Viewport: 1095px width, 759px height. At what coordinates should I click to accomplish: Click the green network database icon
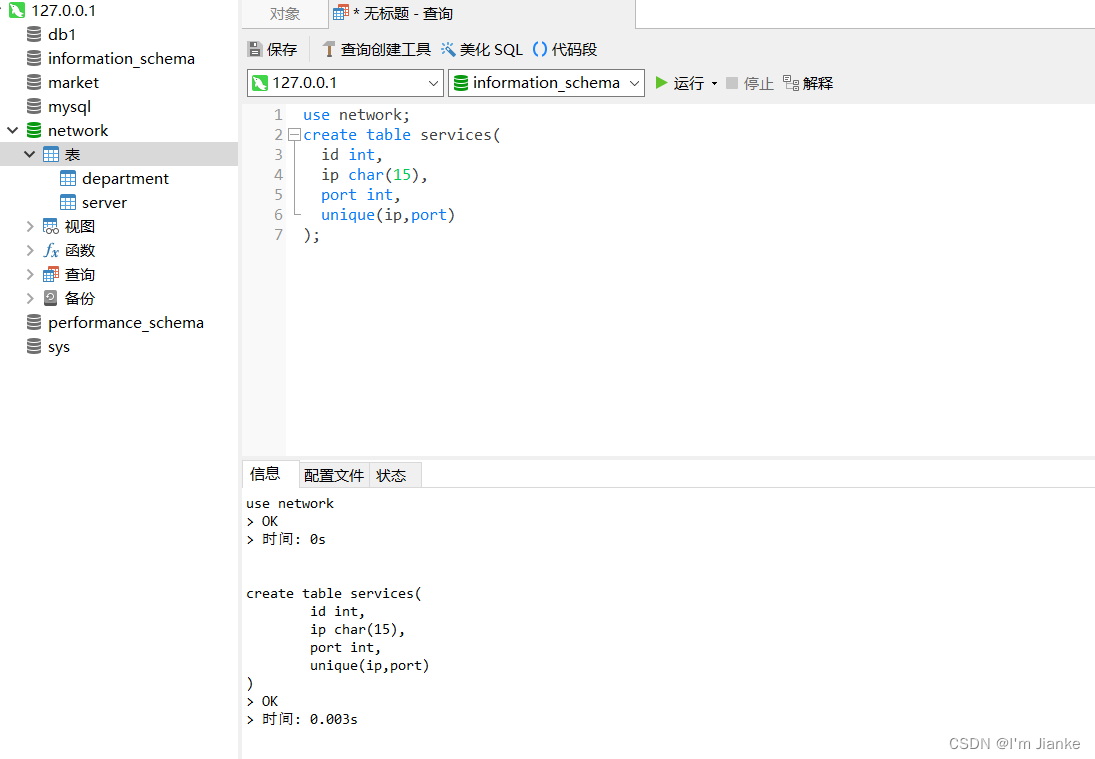coord(34,130)
